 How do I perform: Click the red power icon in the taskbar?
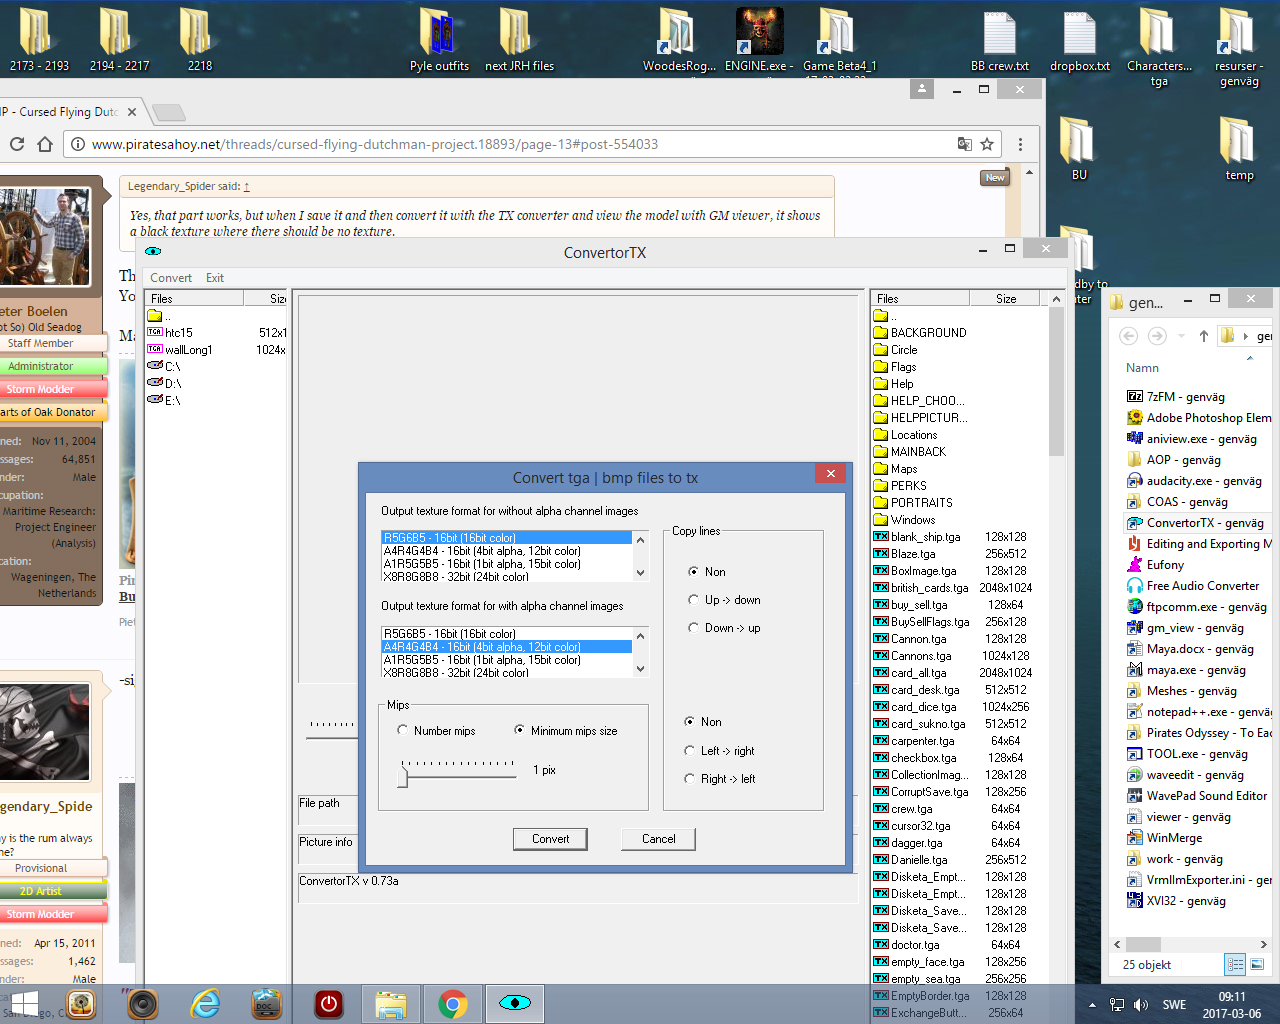tap(329, 1003)
